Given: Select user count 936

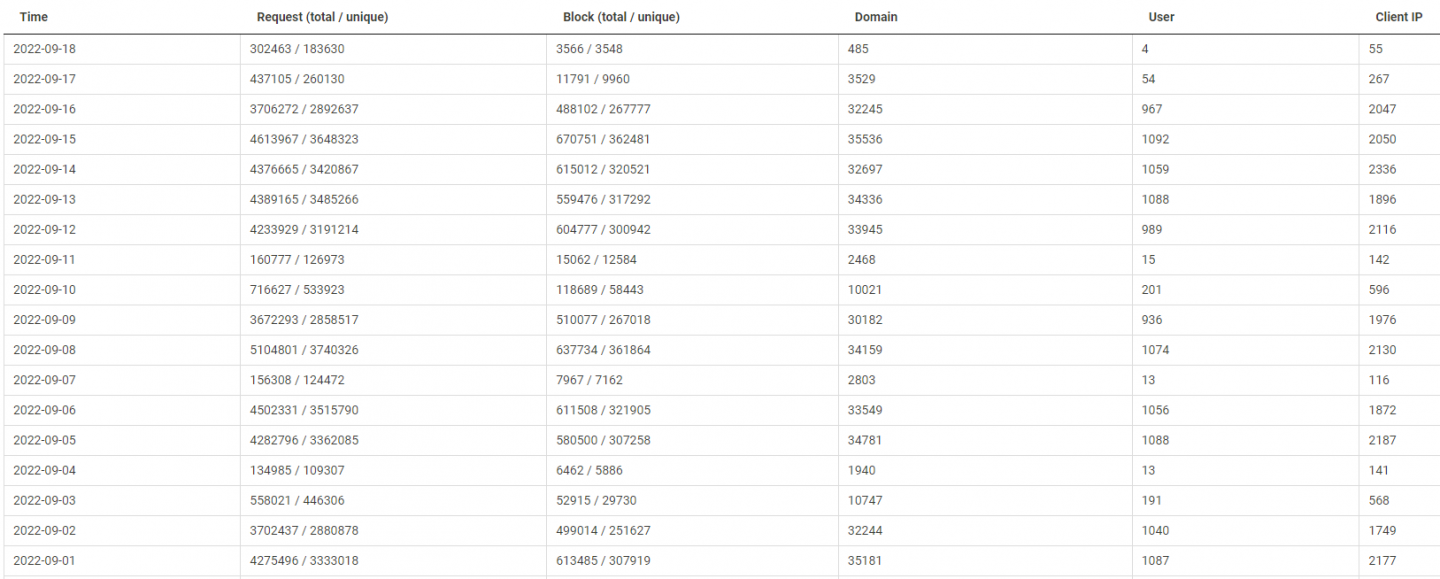Looking at the screenshot, I should [1152, 320].
